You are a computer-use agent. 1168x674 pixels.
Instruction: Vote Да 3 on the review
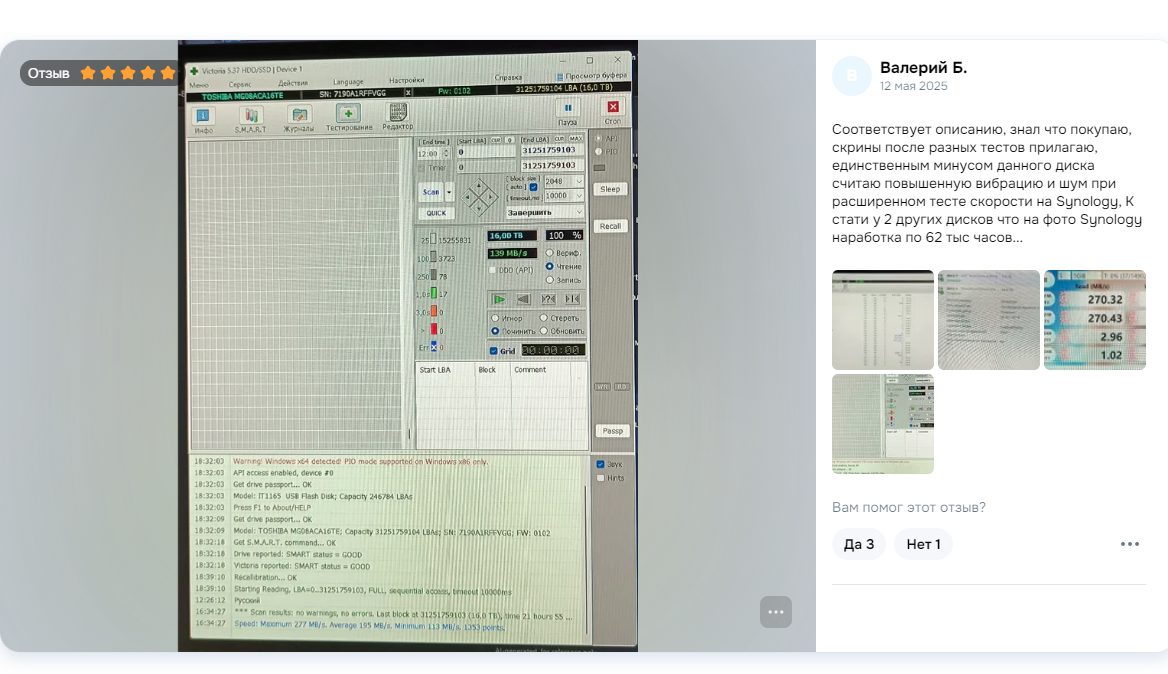click(859, 544)
